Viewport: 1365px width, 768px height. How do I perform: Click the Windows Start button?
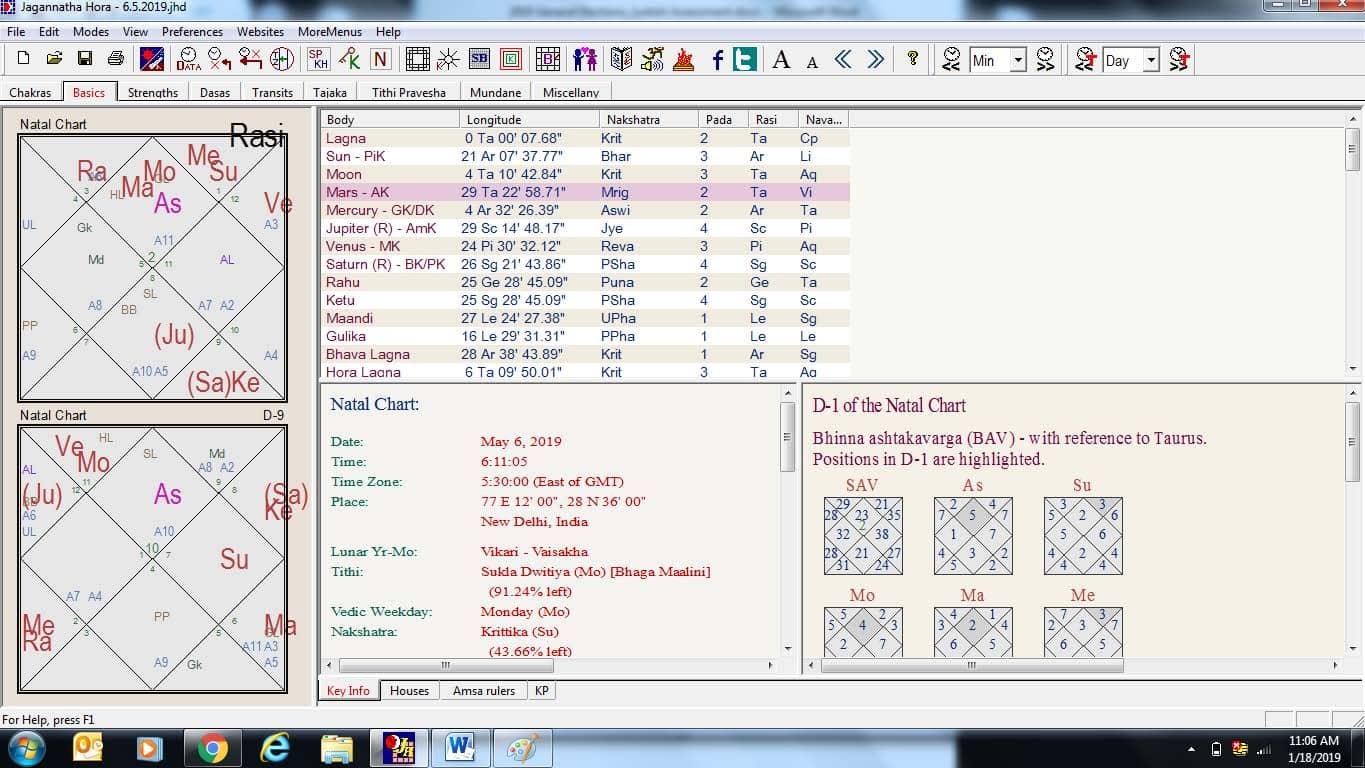point(26,748)
